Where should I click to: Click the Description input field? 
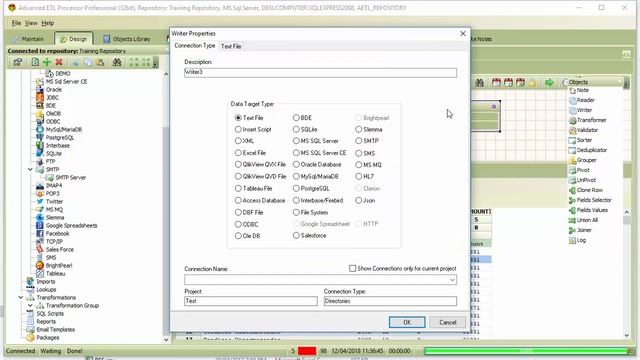click(x=320, y=73)
